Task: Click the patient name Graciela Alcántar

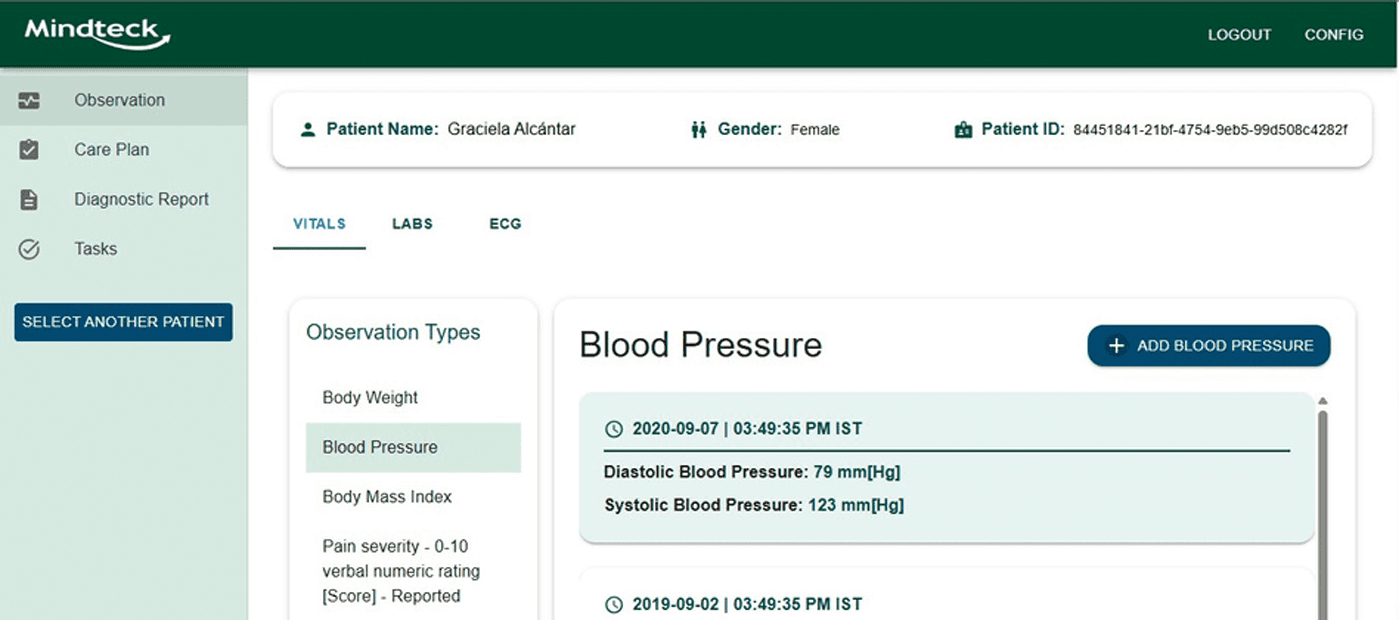Action: click(511, 129)
